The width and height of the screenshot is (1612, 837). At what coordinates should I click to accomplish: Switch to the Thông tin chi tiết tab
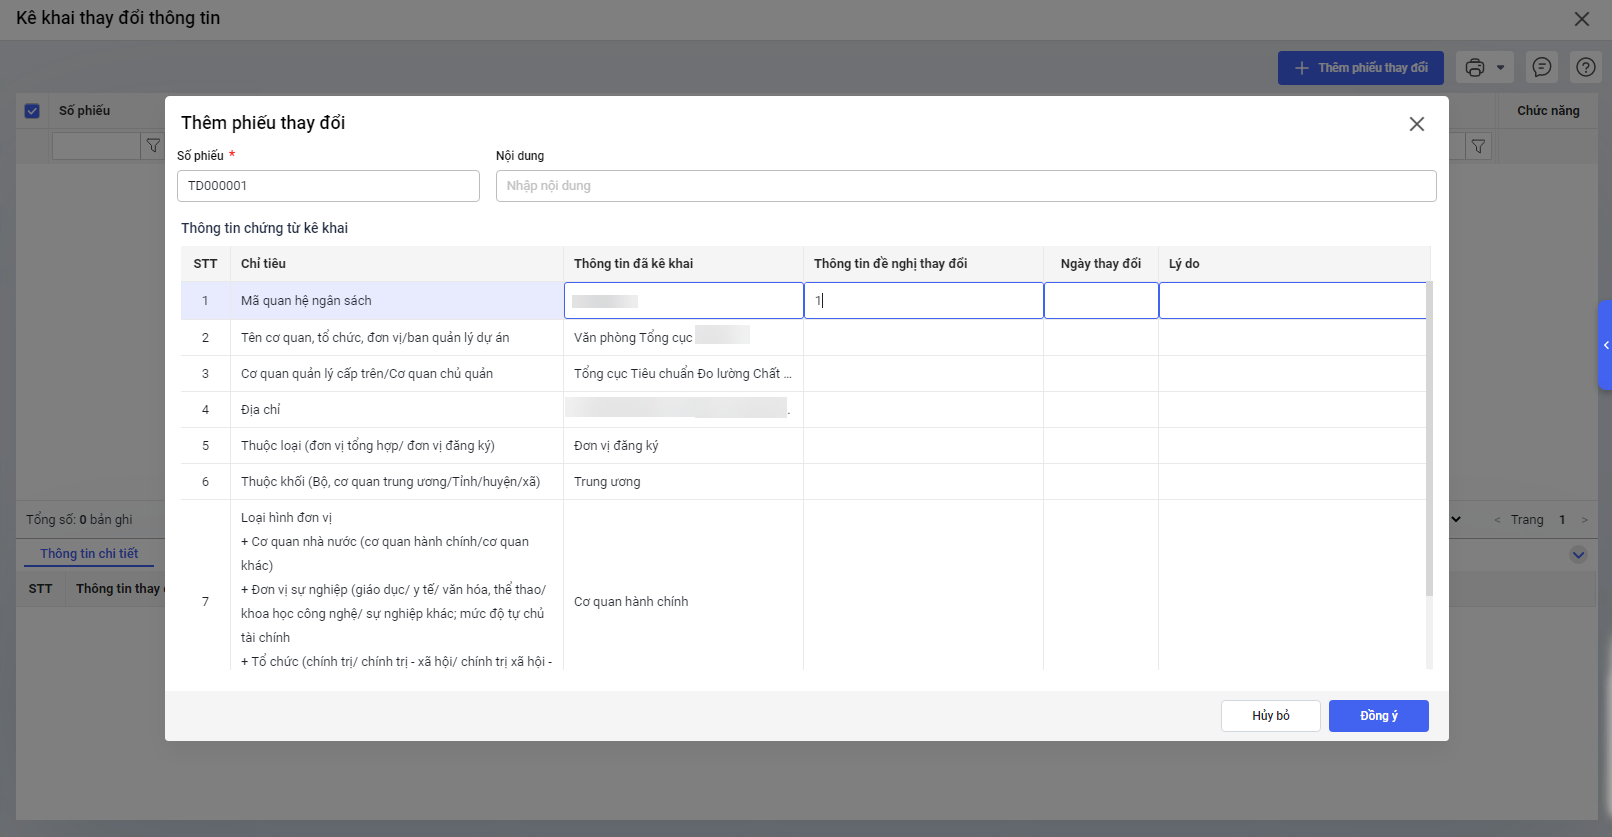click(89, 554)
